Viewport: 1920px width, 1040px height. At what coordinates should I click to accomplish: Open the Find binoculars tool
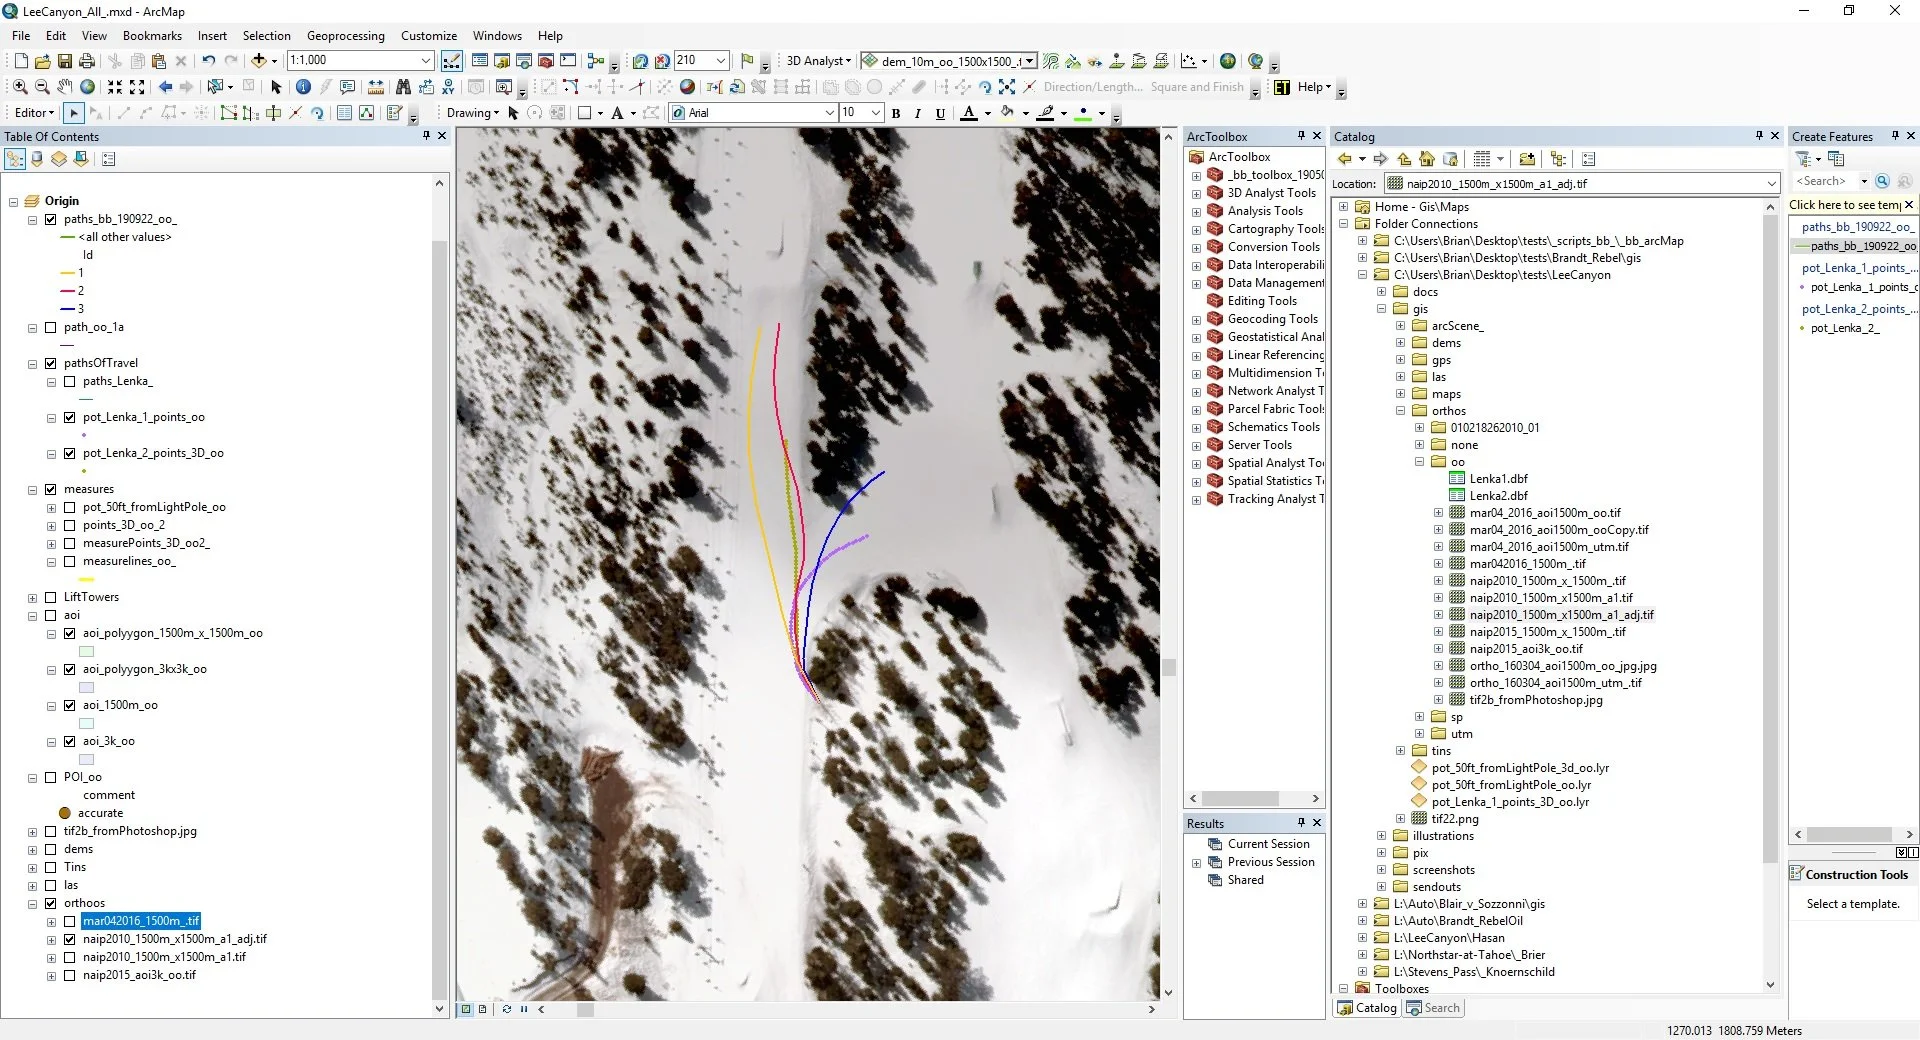[403, 87]
